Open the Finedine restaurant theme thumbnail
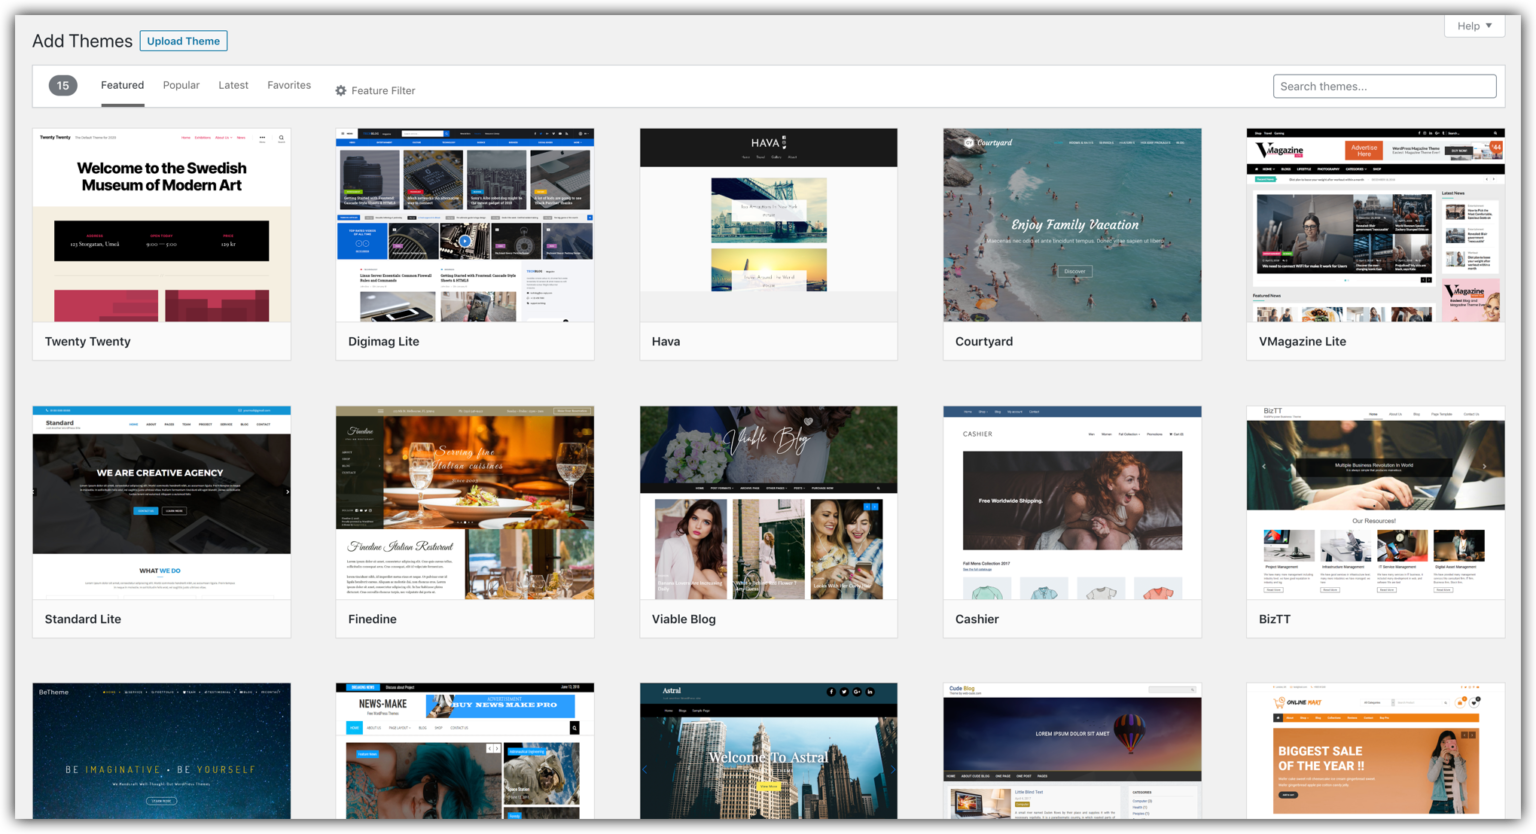Screen dimensions: 1536x834 [465, 502]
